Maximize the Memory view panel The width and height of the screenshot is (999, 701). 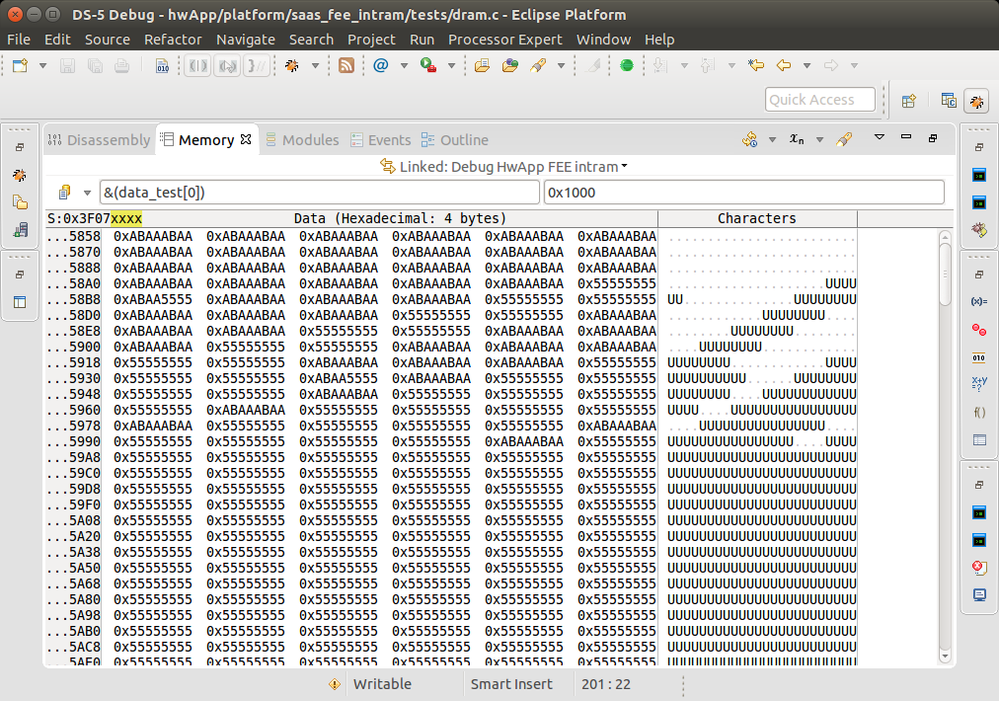coord(933,138)
